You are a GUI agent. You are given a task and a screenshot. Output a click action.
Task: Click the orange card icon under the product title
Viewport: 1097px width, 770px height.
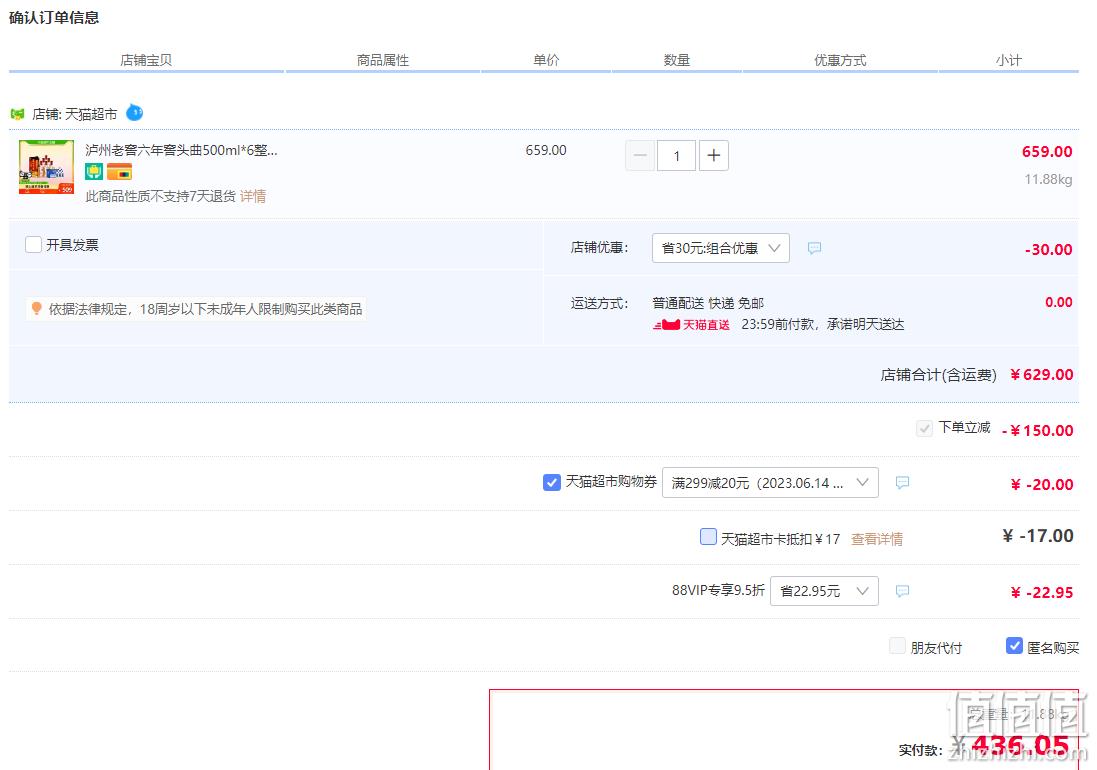119,171
